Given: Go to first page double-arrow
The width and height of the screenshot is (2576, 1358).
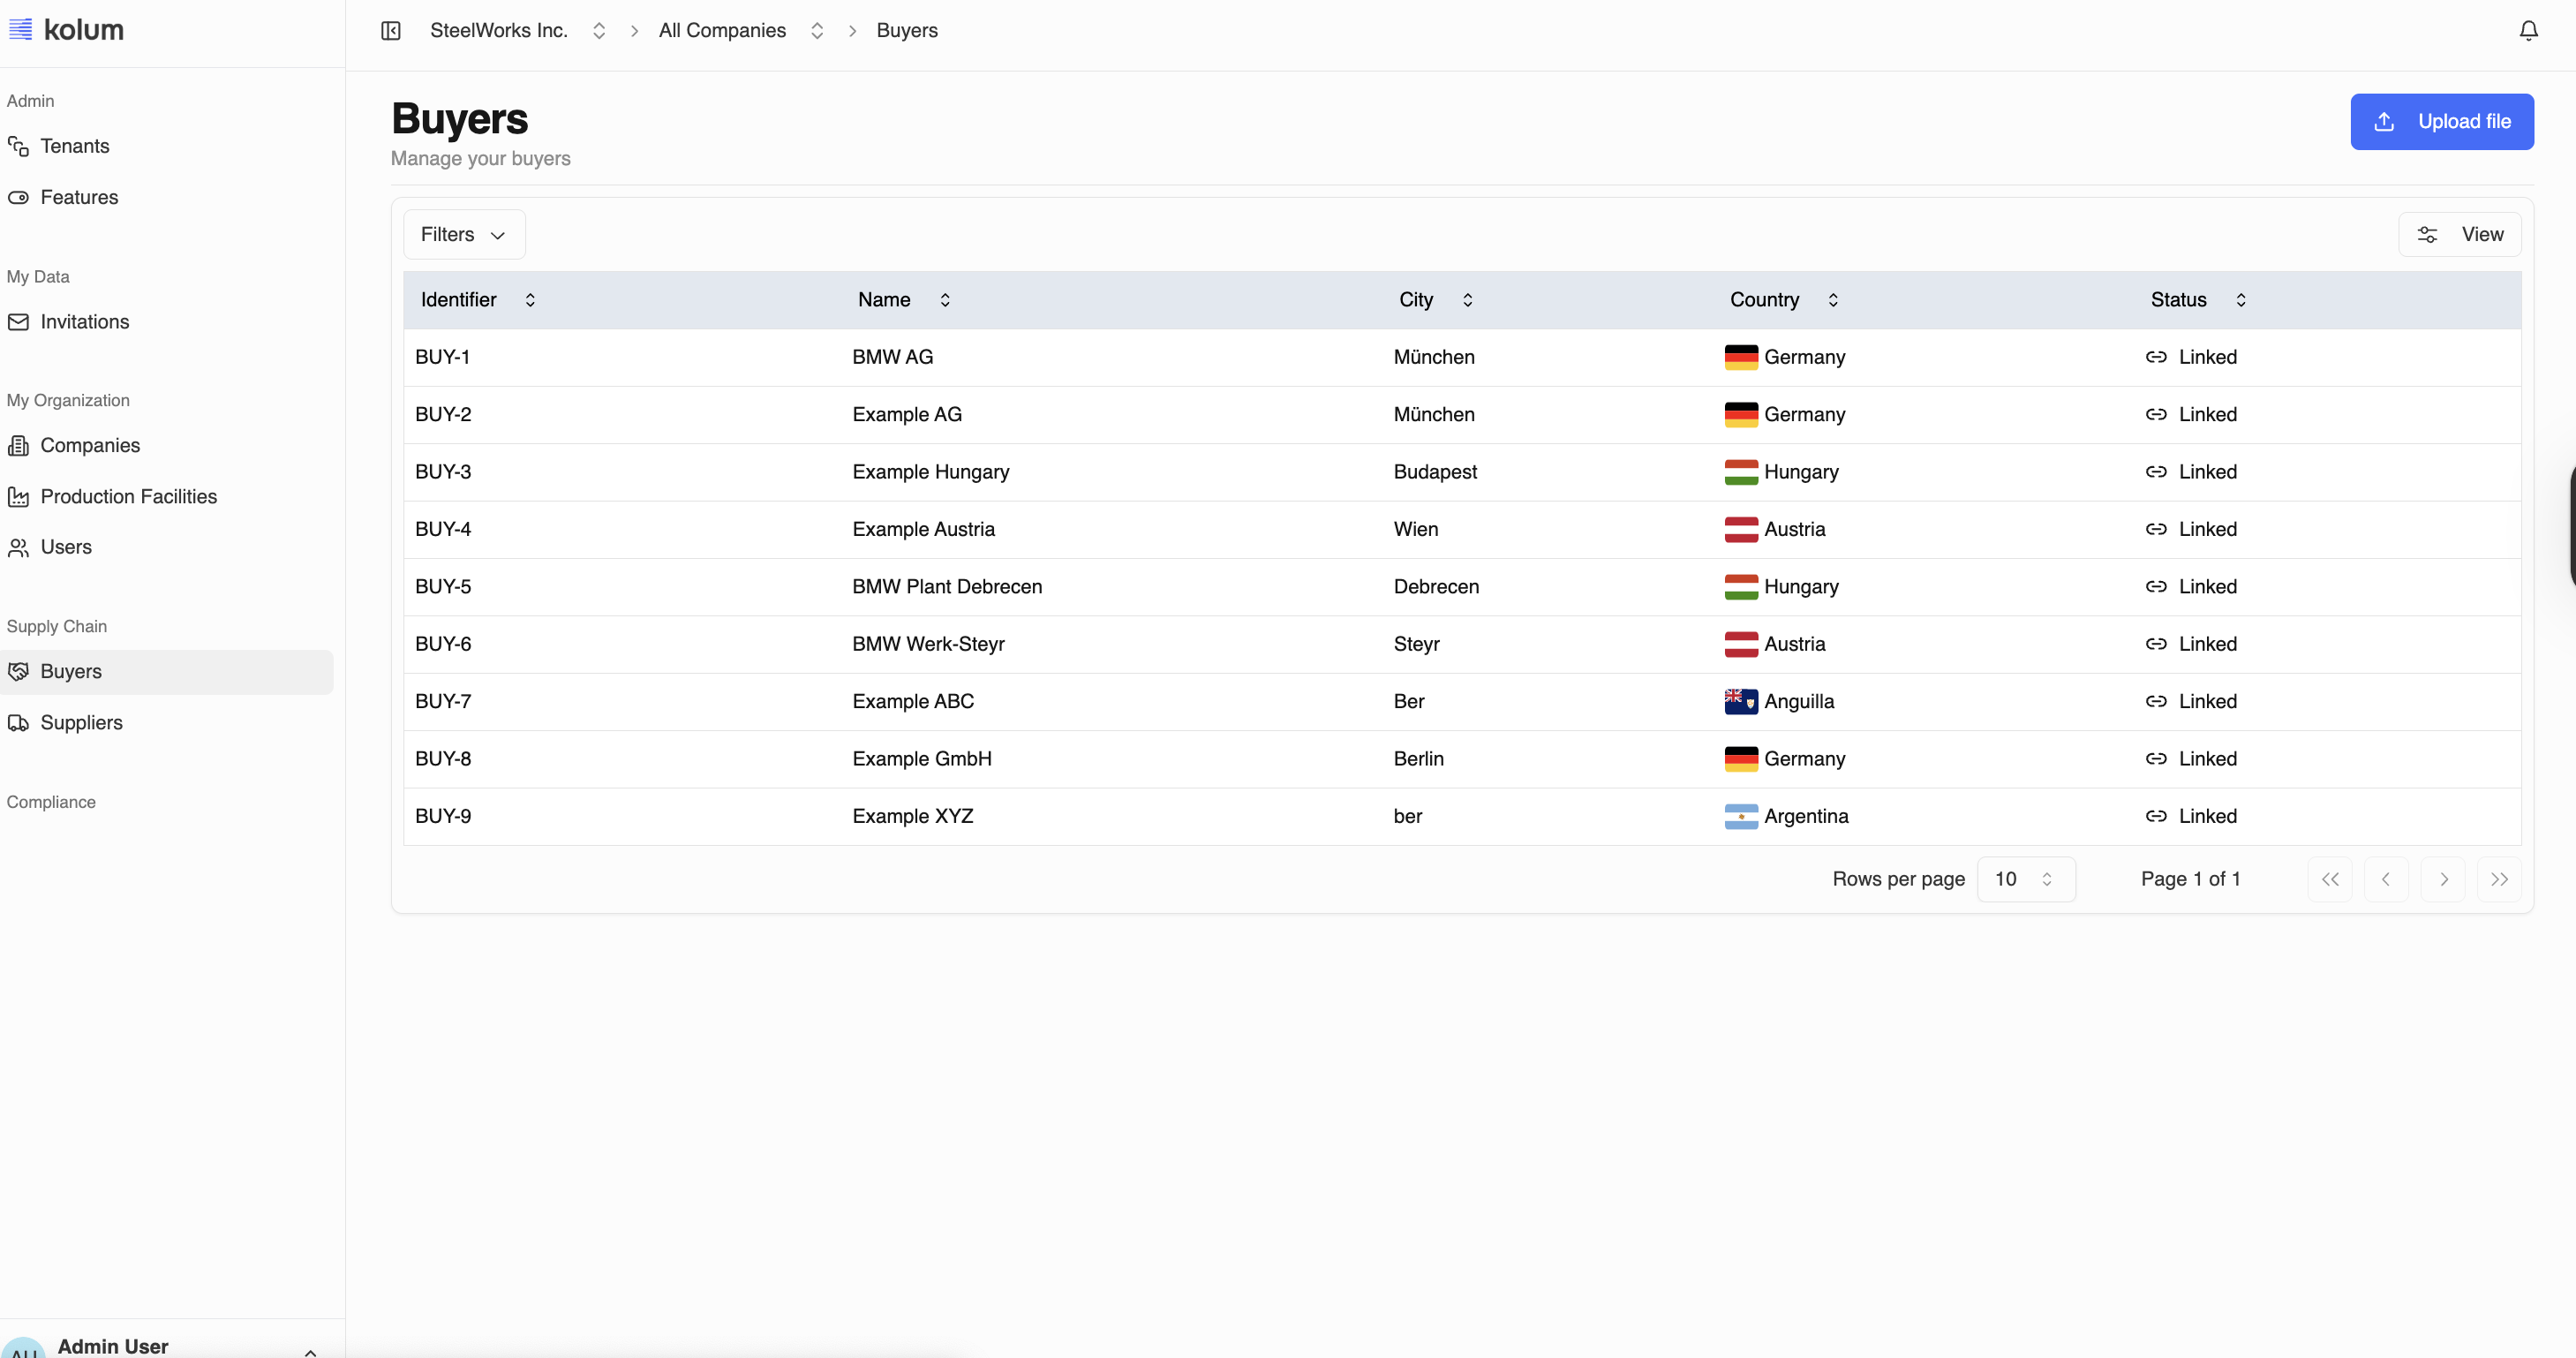Looking at the screenshot, I should coord(2329,879).
